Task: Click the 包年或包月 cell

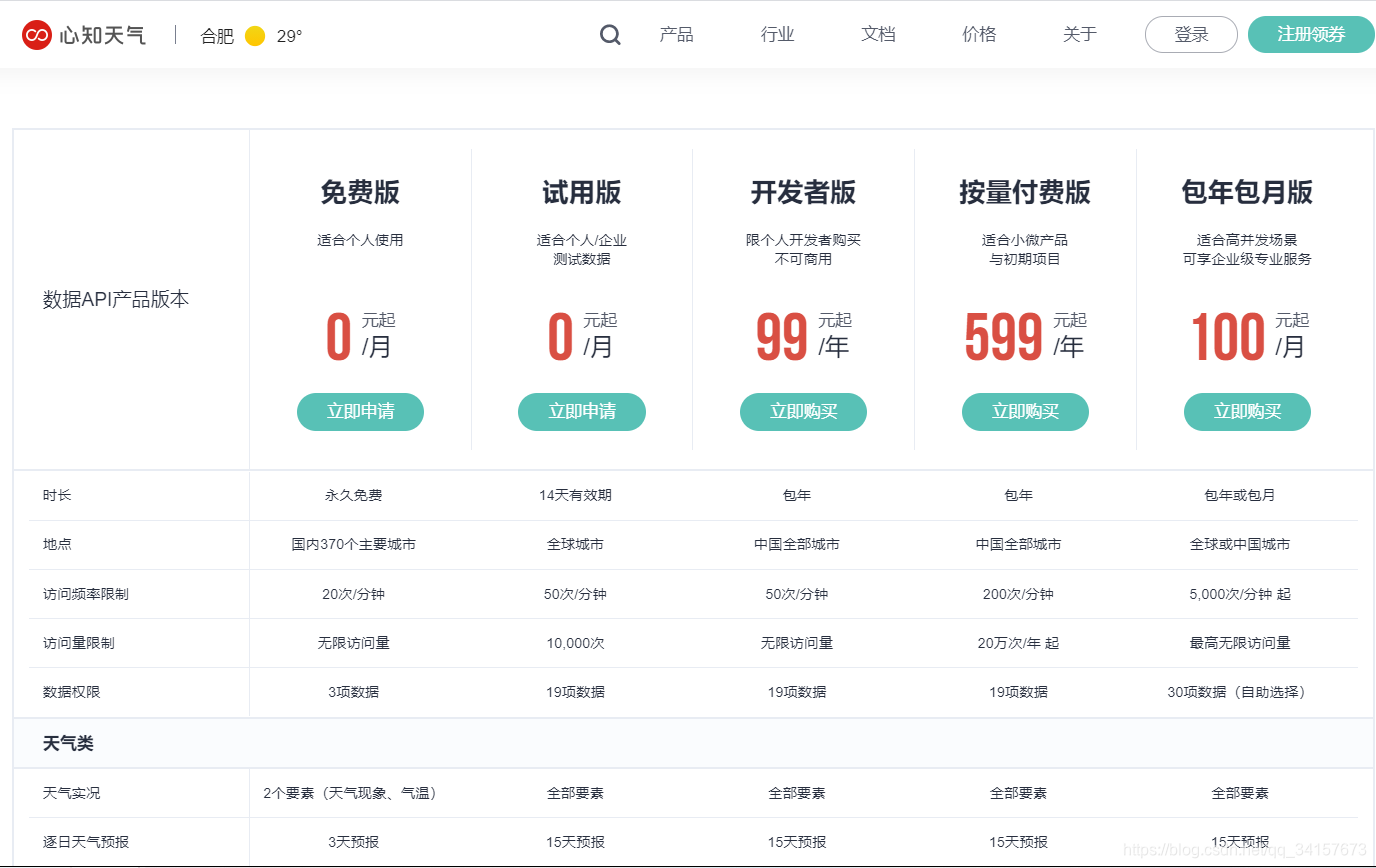Action: coord(1240,495)
